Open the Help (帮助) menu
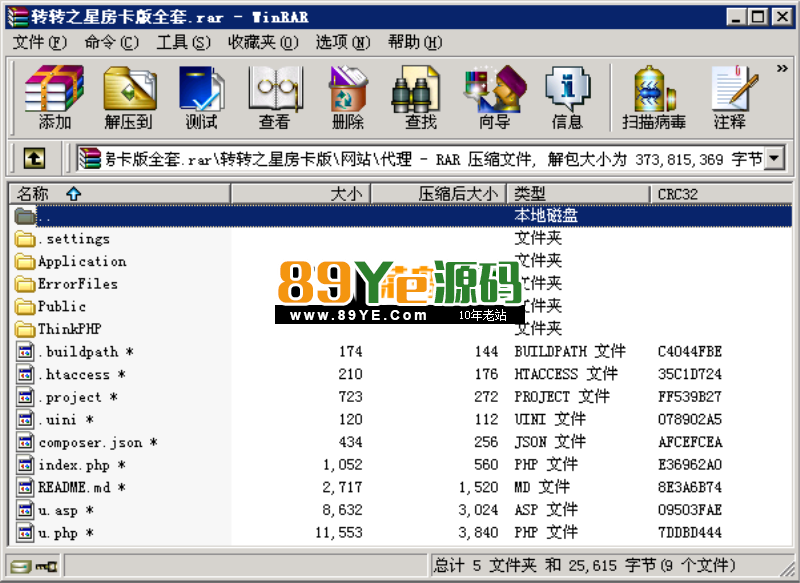This screenshot has width=800, height=583. 414,42
